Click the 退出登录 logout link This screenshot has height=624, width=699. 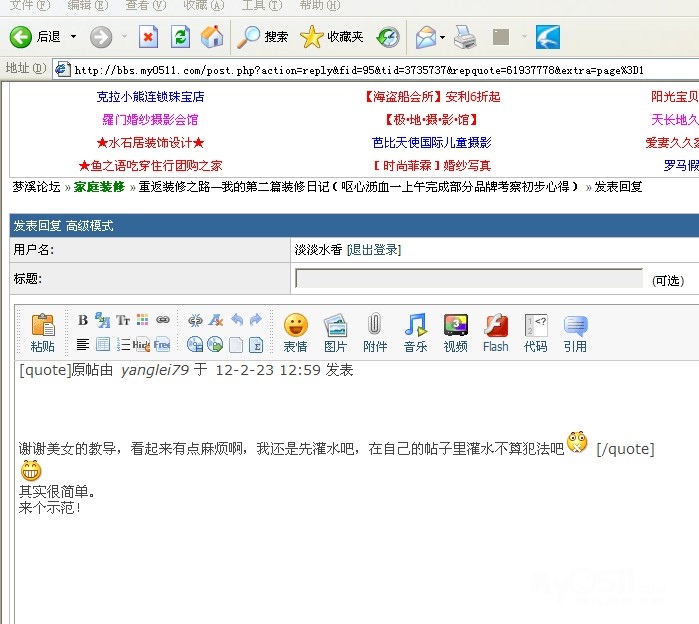pyautogui.click(x=373, y=249)
